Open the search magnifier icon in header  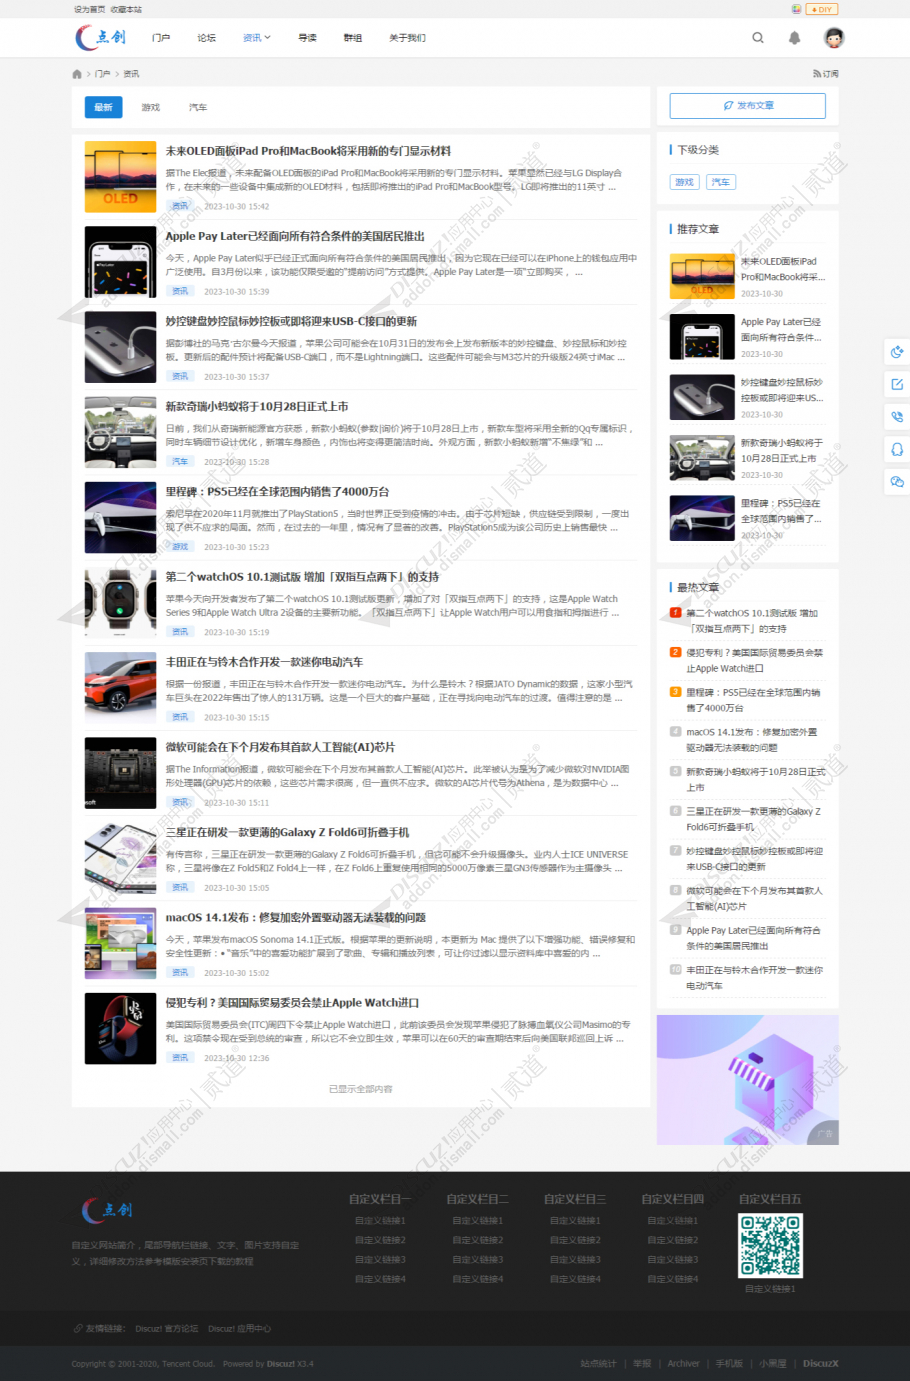(758, 38)
